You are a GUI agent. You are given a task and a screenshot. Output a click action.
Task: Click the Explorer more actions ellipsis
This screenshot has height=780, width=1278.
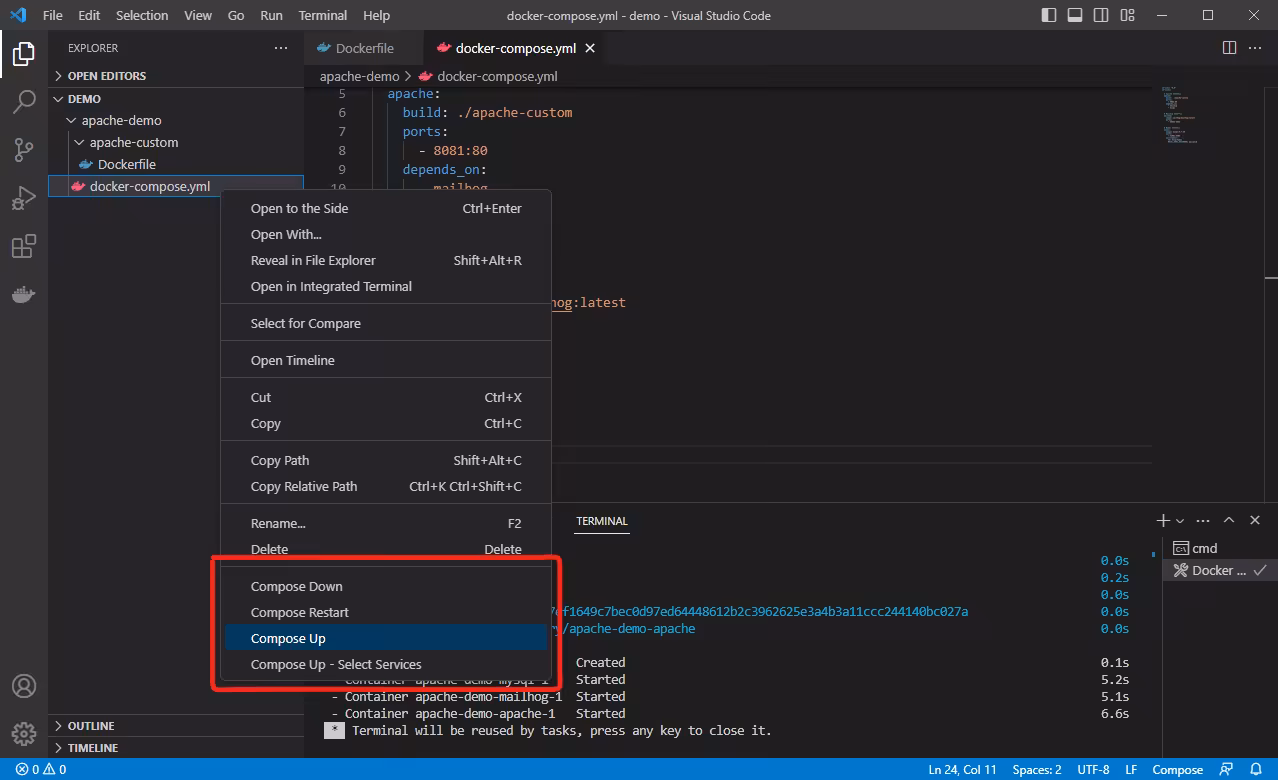(281, 48)
